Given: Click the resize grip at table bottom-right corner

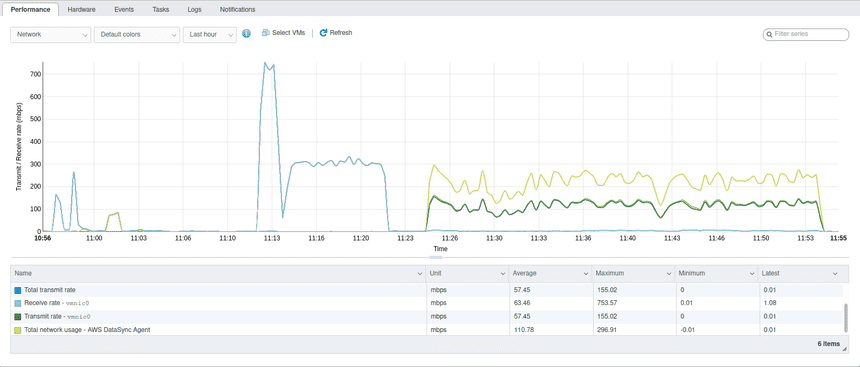Looking at the screenshot, I should [845, 349].
